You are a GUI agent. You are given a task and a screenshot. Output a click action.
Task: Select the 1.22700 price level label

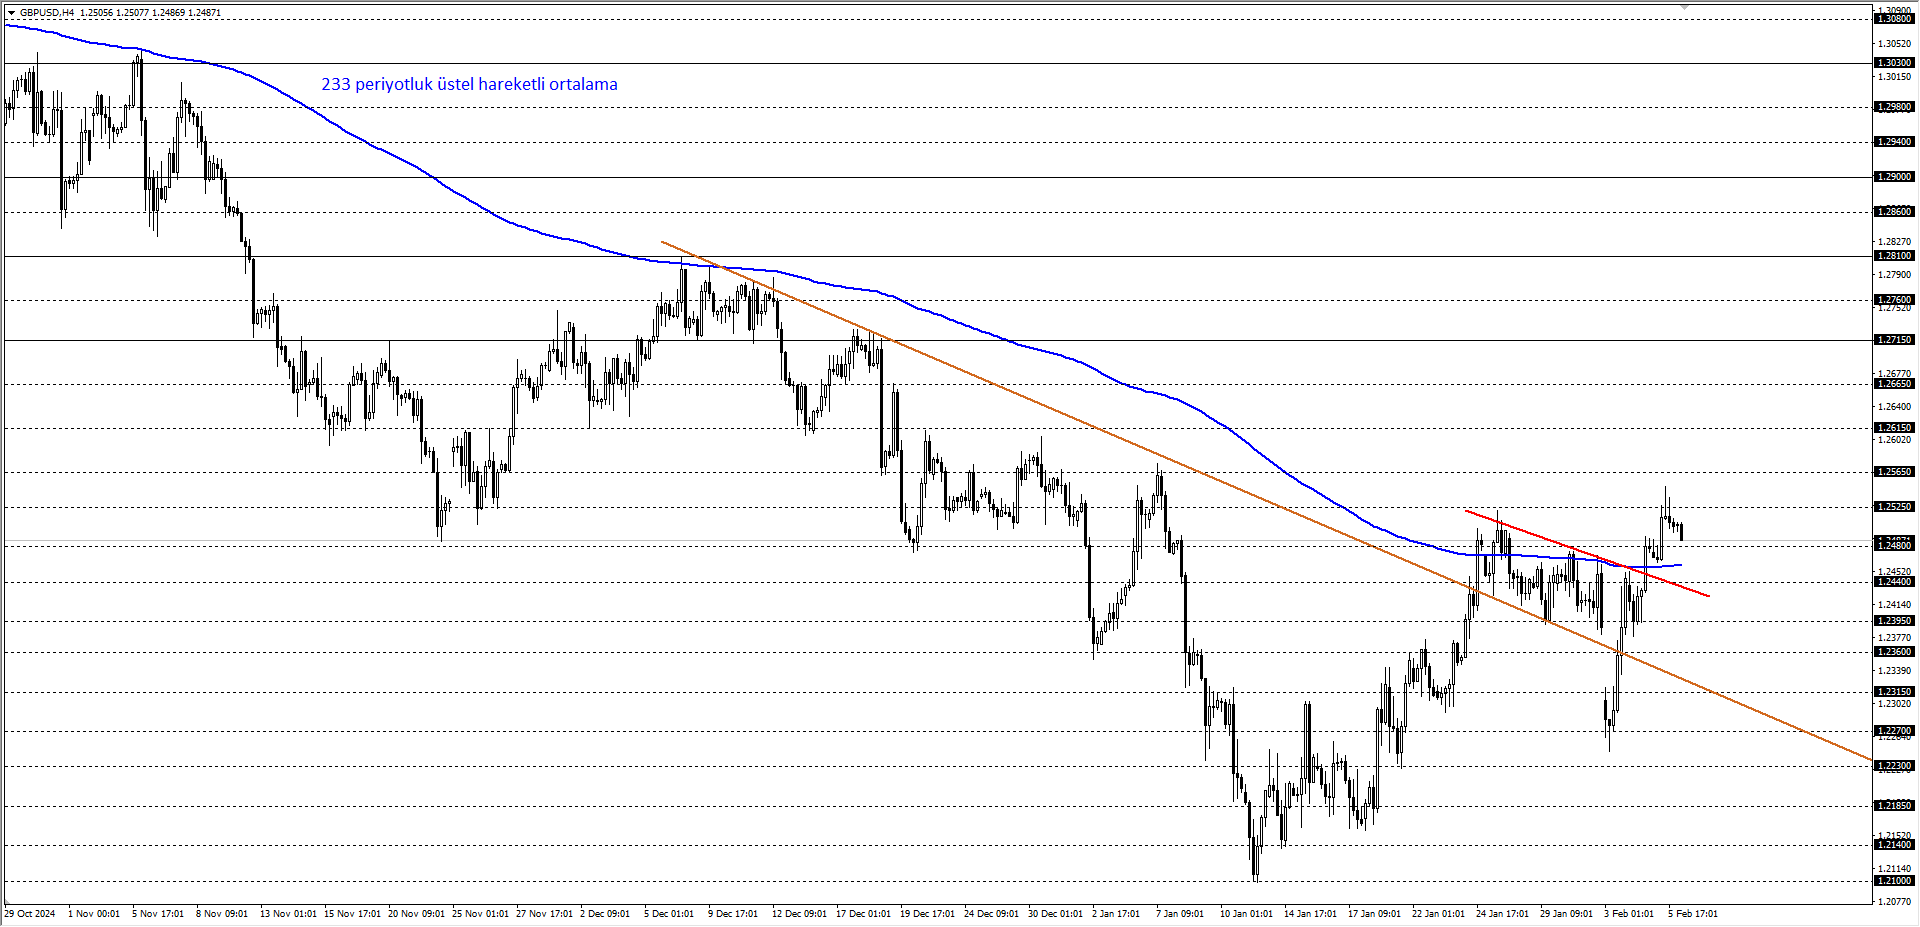click(1893, 731)
